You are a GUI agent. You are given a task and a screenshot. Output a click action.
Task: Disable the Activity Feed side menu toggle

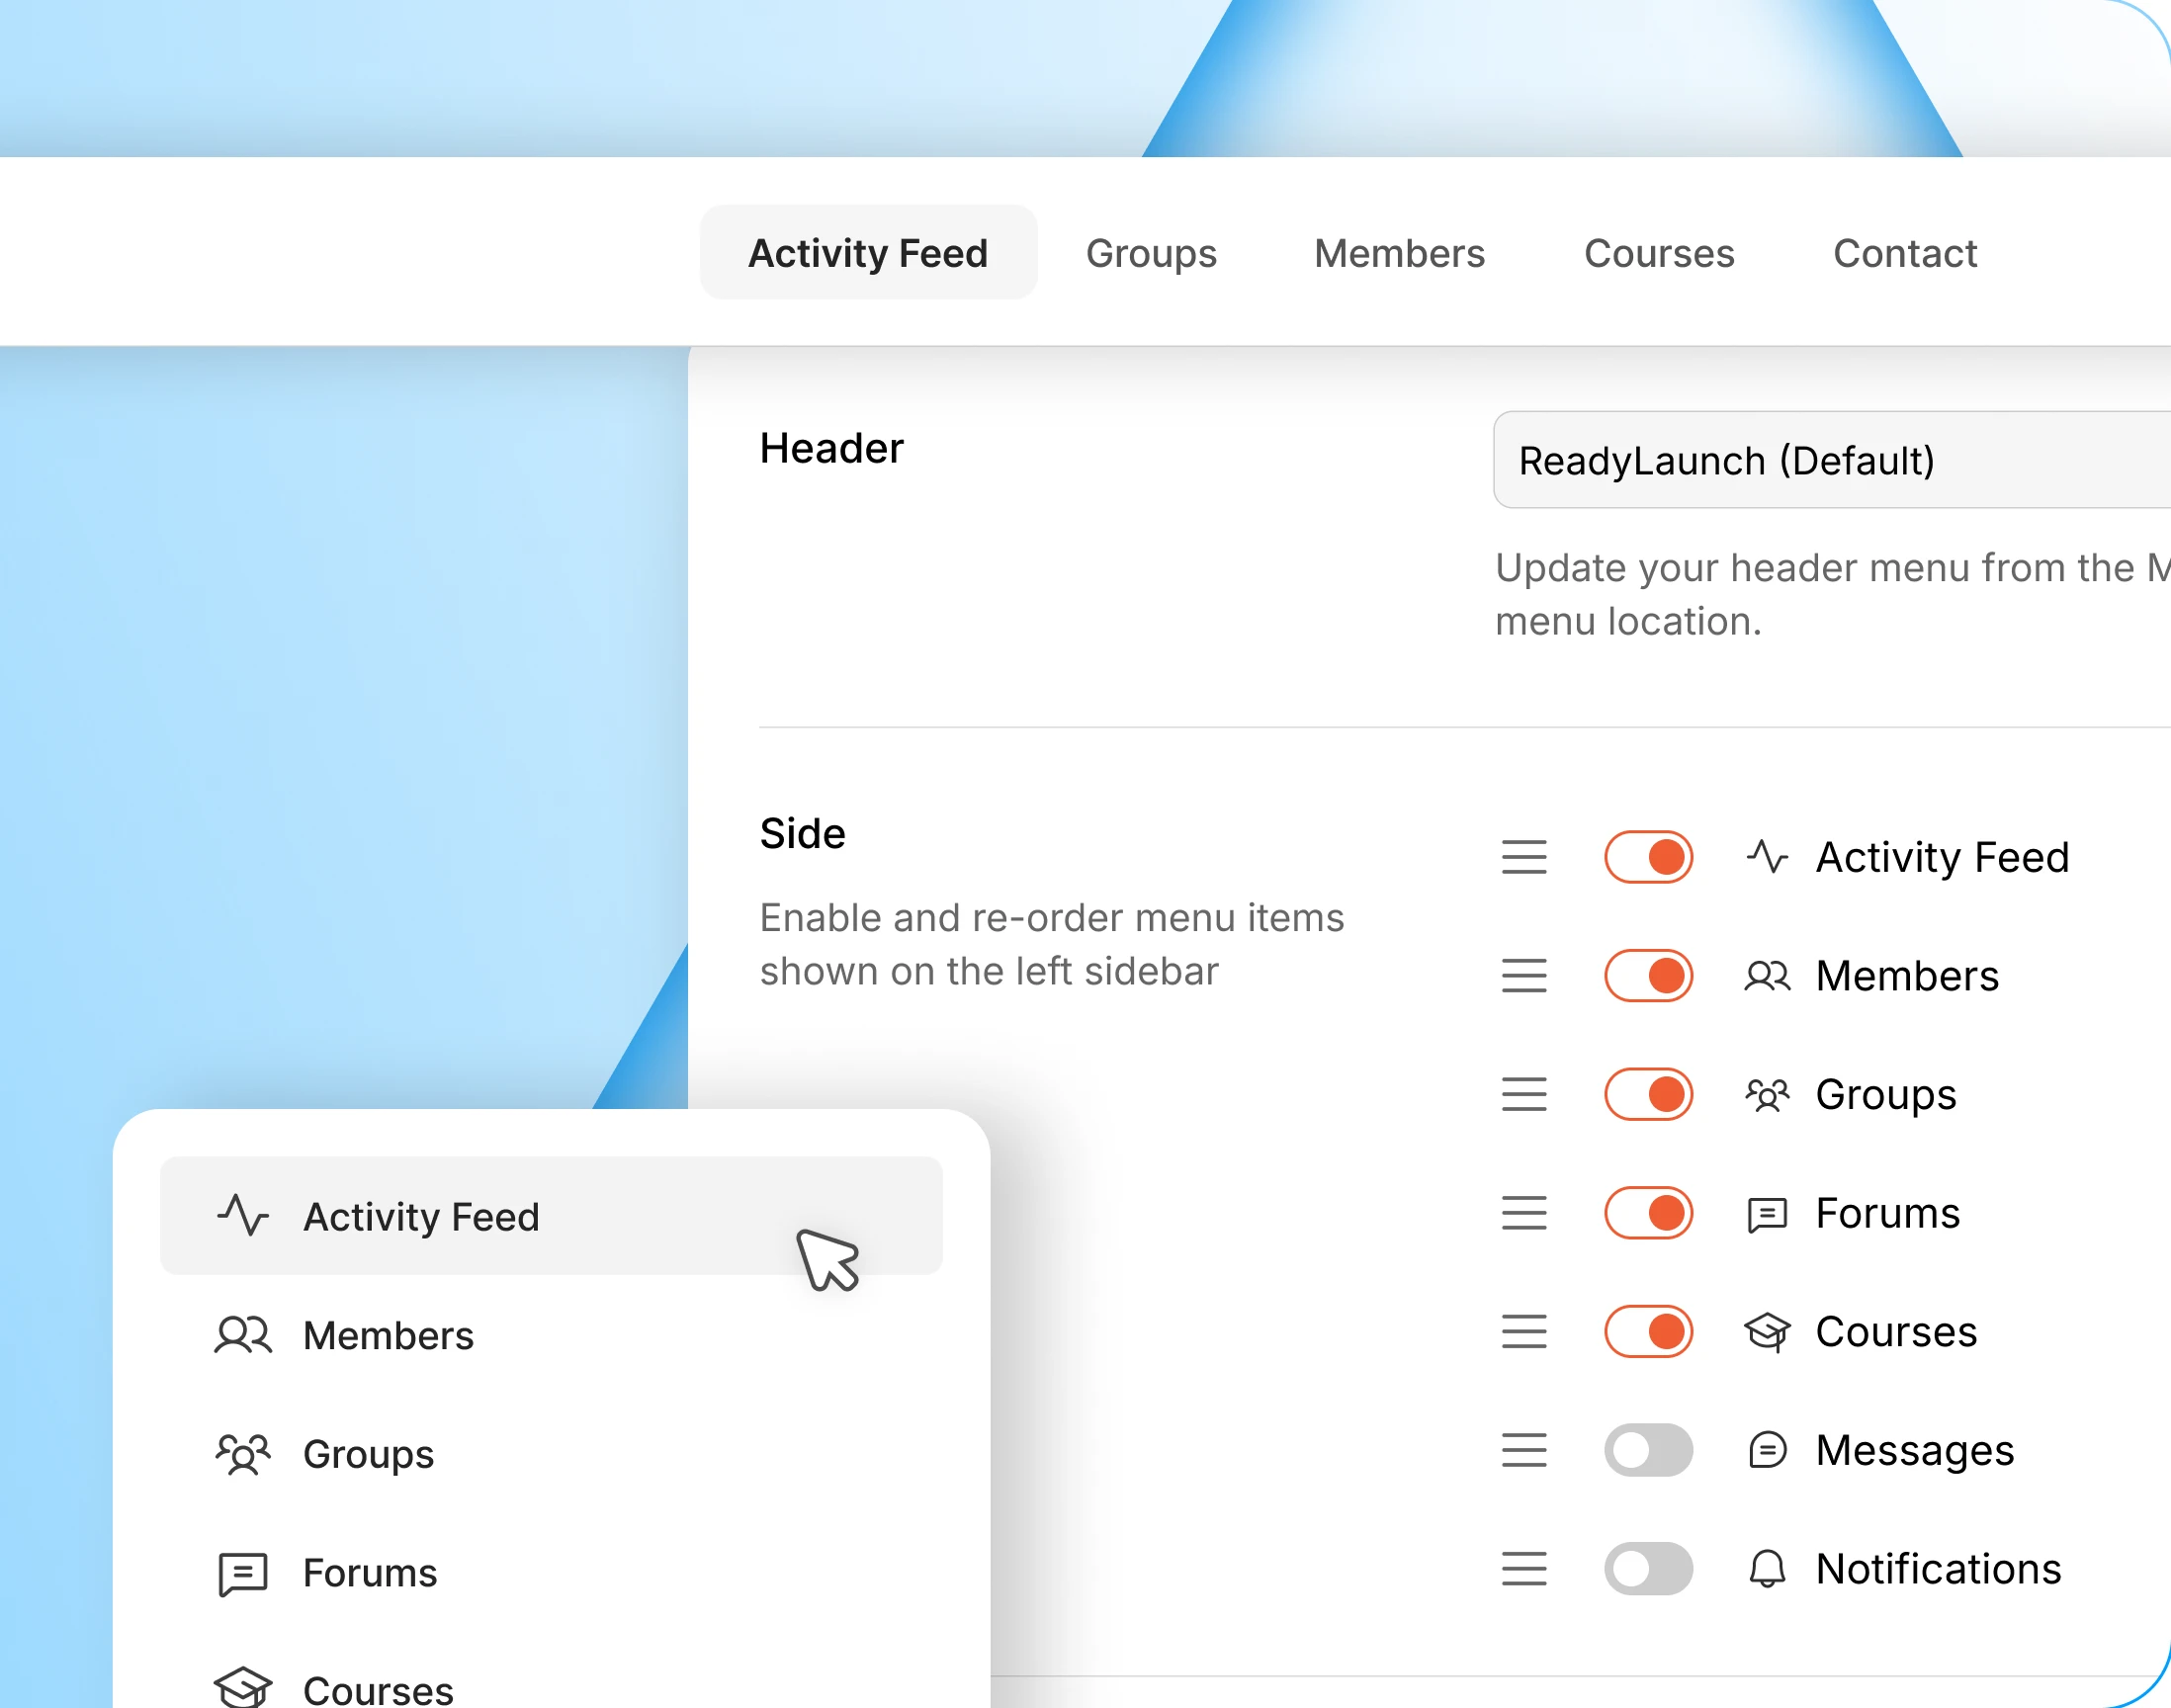pos(1648,857)
